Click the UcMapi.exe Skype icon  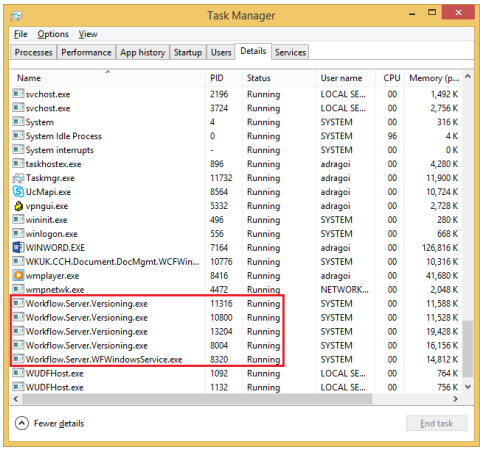click(x=18, y=192)
